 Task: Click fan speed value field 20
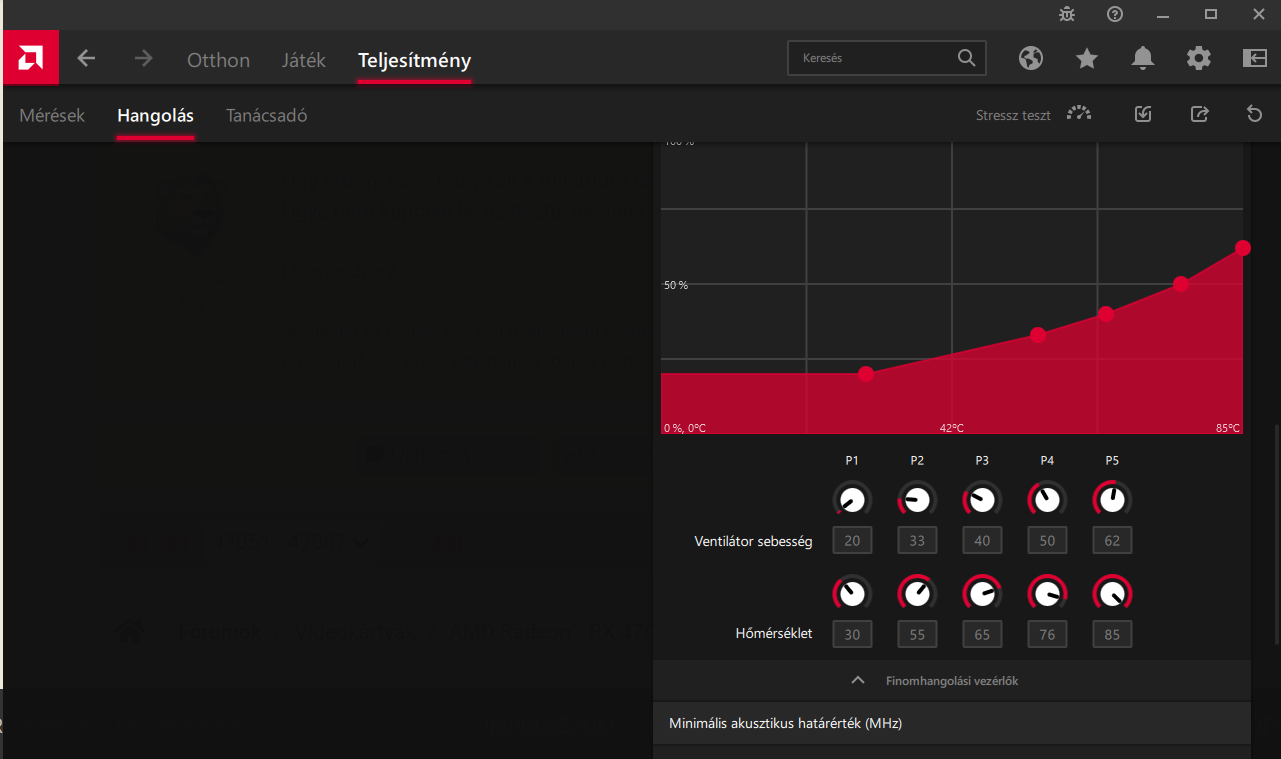point(852,541)
